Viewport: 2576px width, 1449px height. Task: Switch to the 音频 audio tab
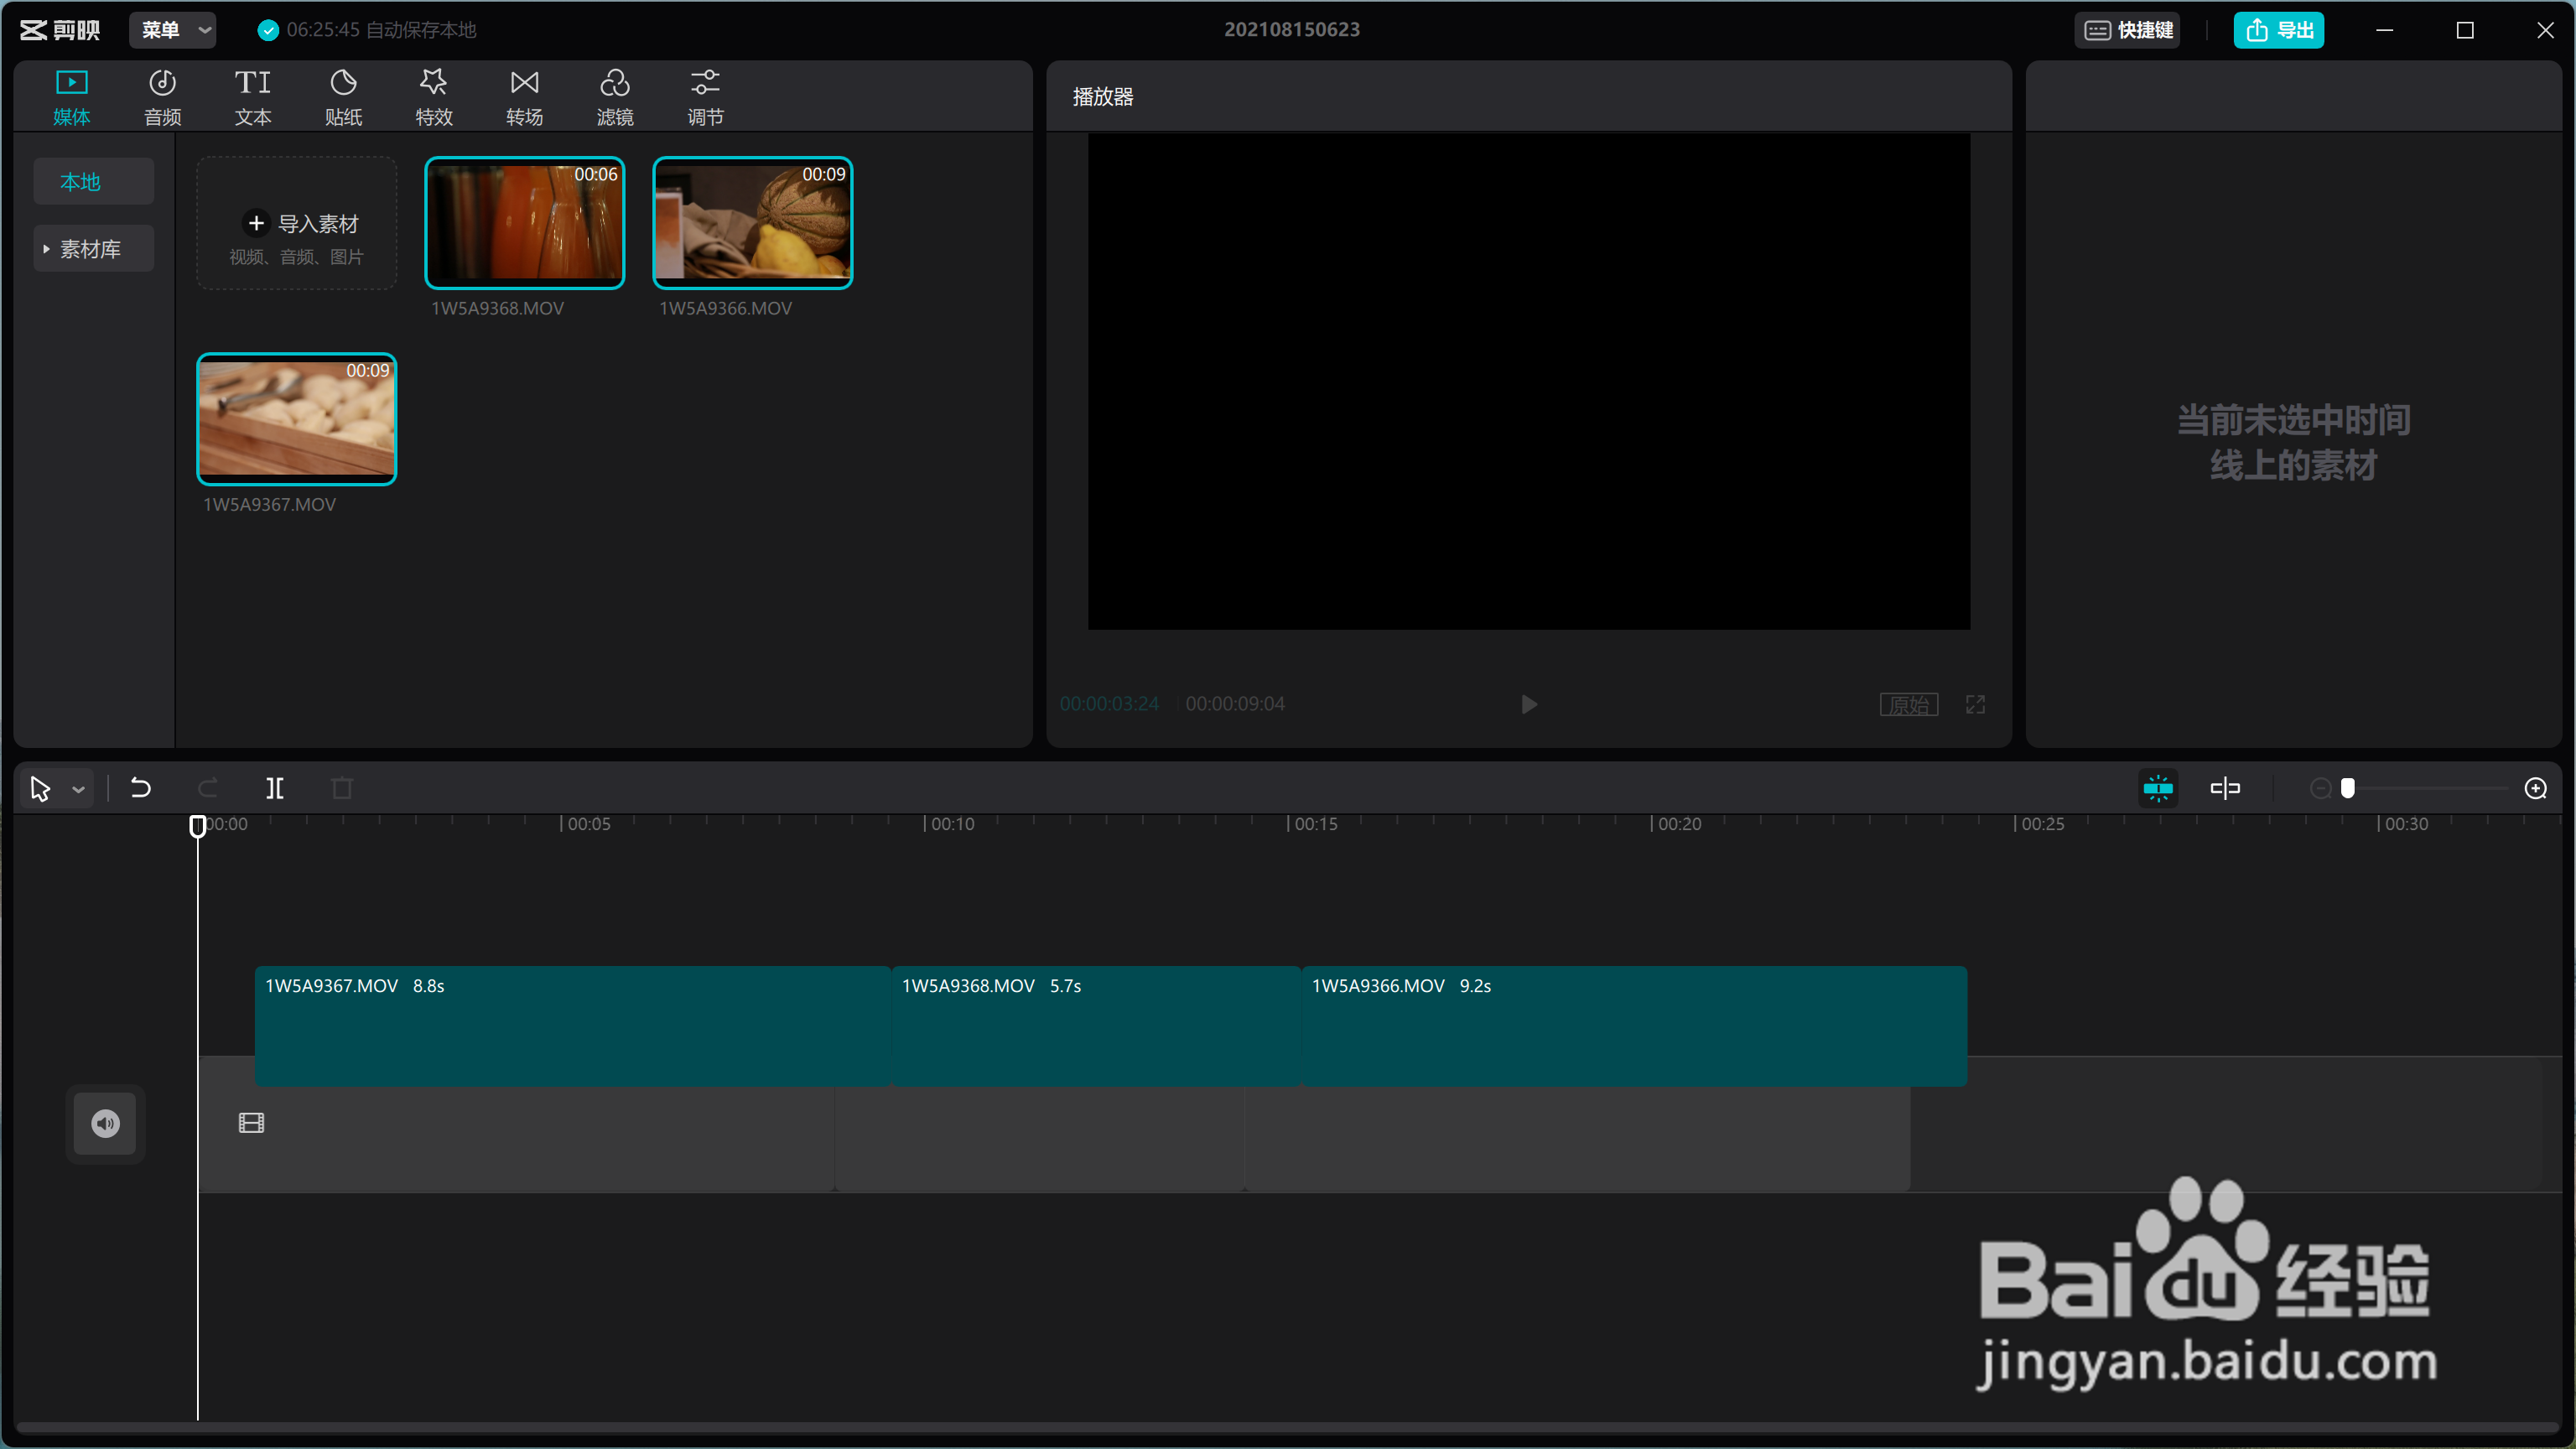pos(162,97)
